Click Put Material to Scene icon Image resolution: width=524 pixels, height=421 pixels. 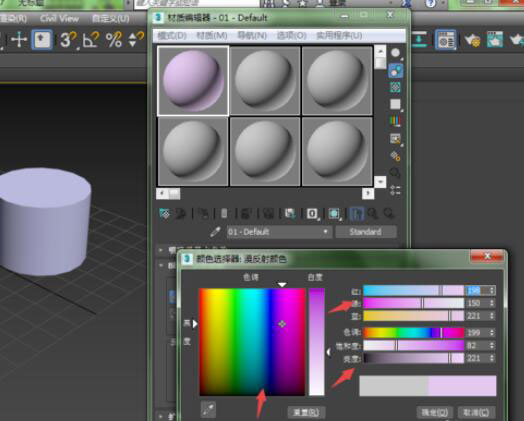[x=180, y=214]
